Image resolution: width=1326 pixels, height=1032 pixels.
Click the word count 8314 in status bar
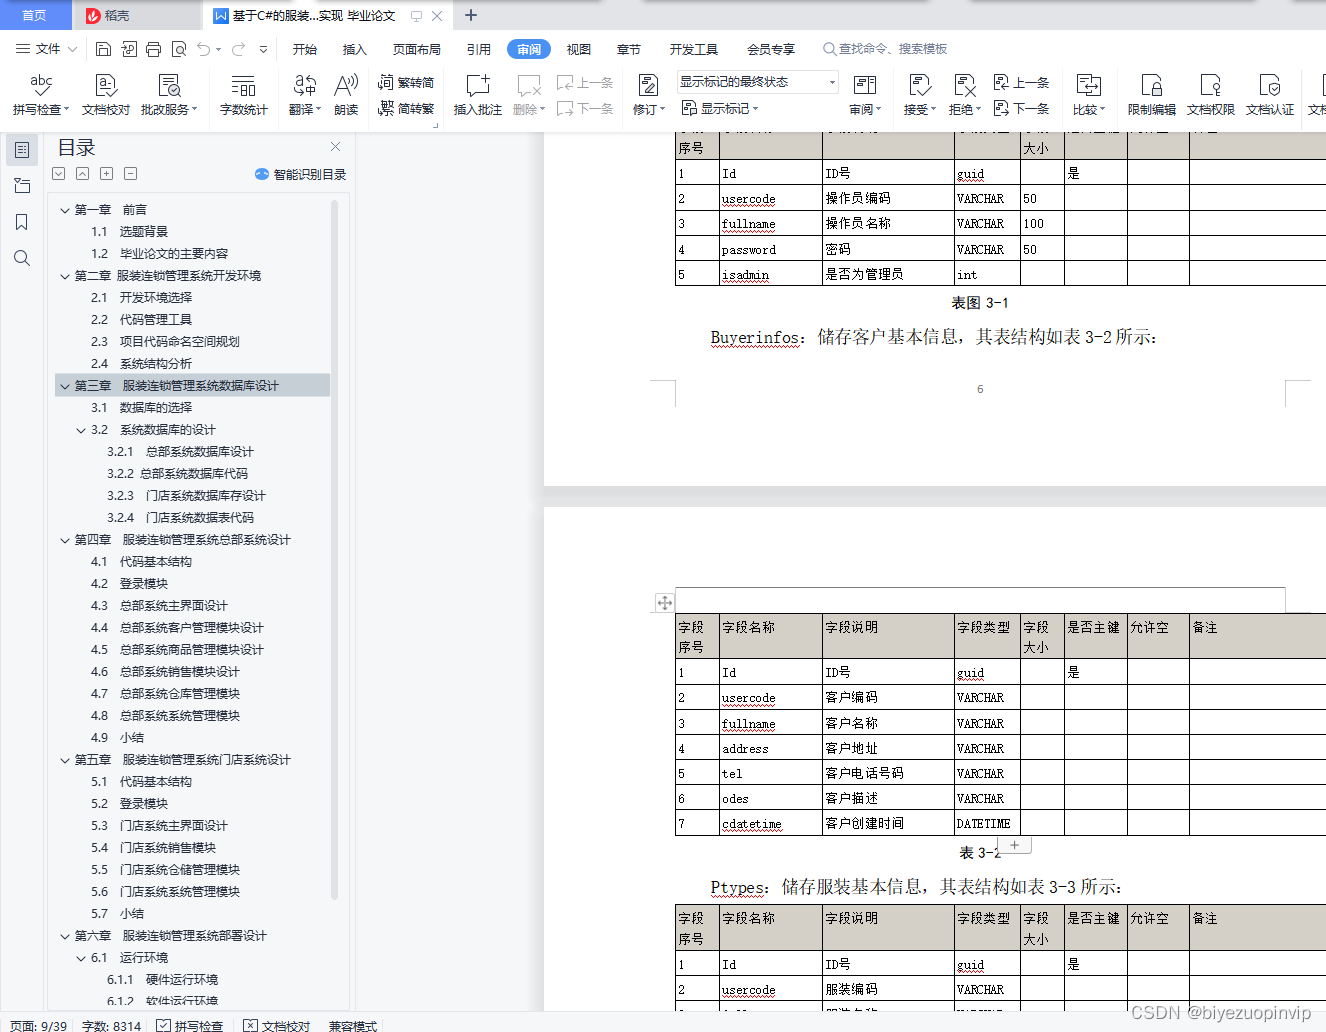pyautogui.click(x=111, y=1025)
